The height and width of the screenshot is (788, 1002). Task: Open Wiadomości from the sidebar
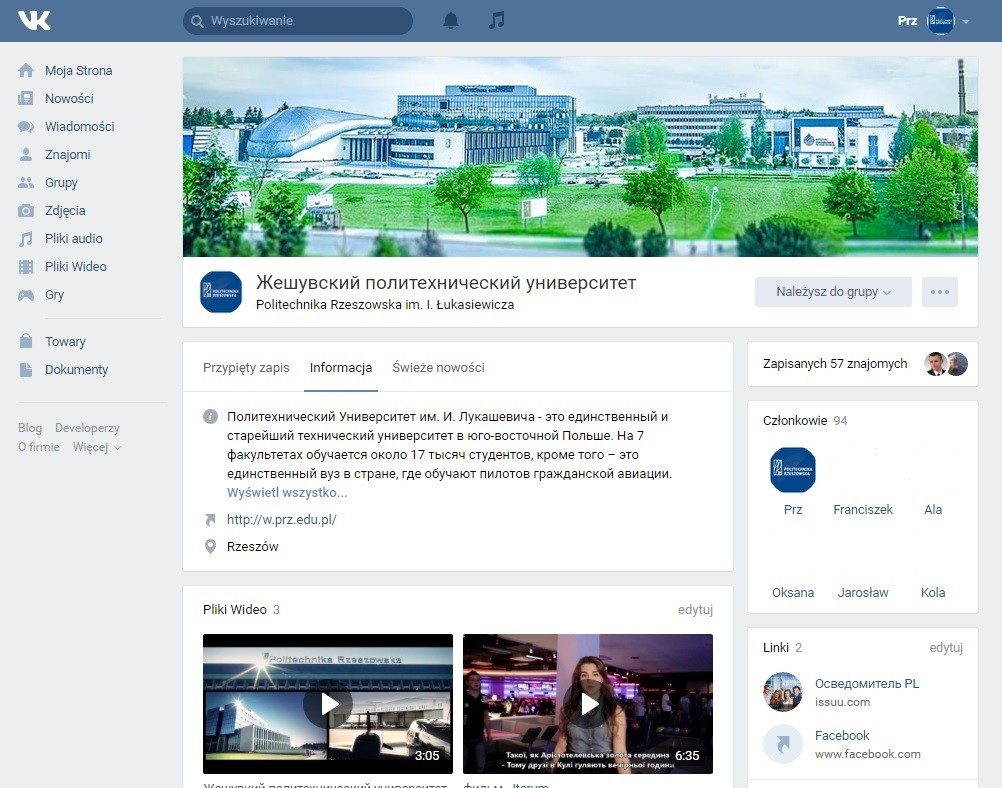click(x=79, y=127)
